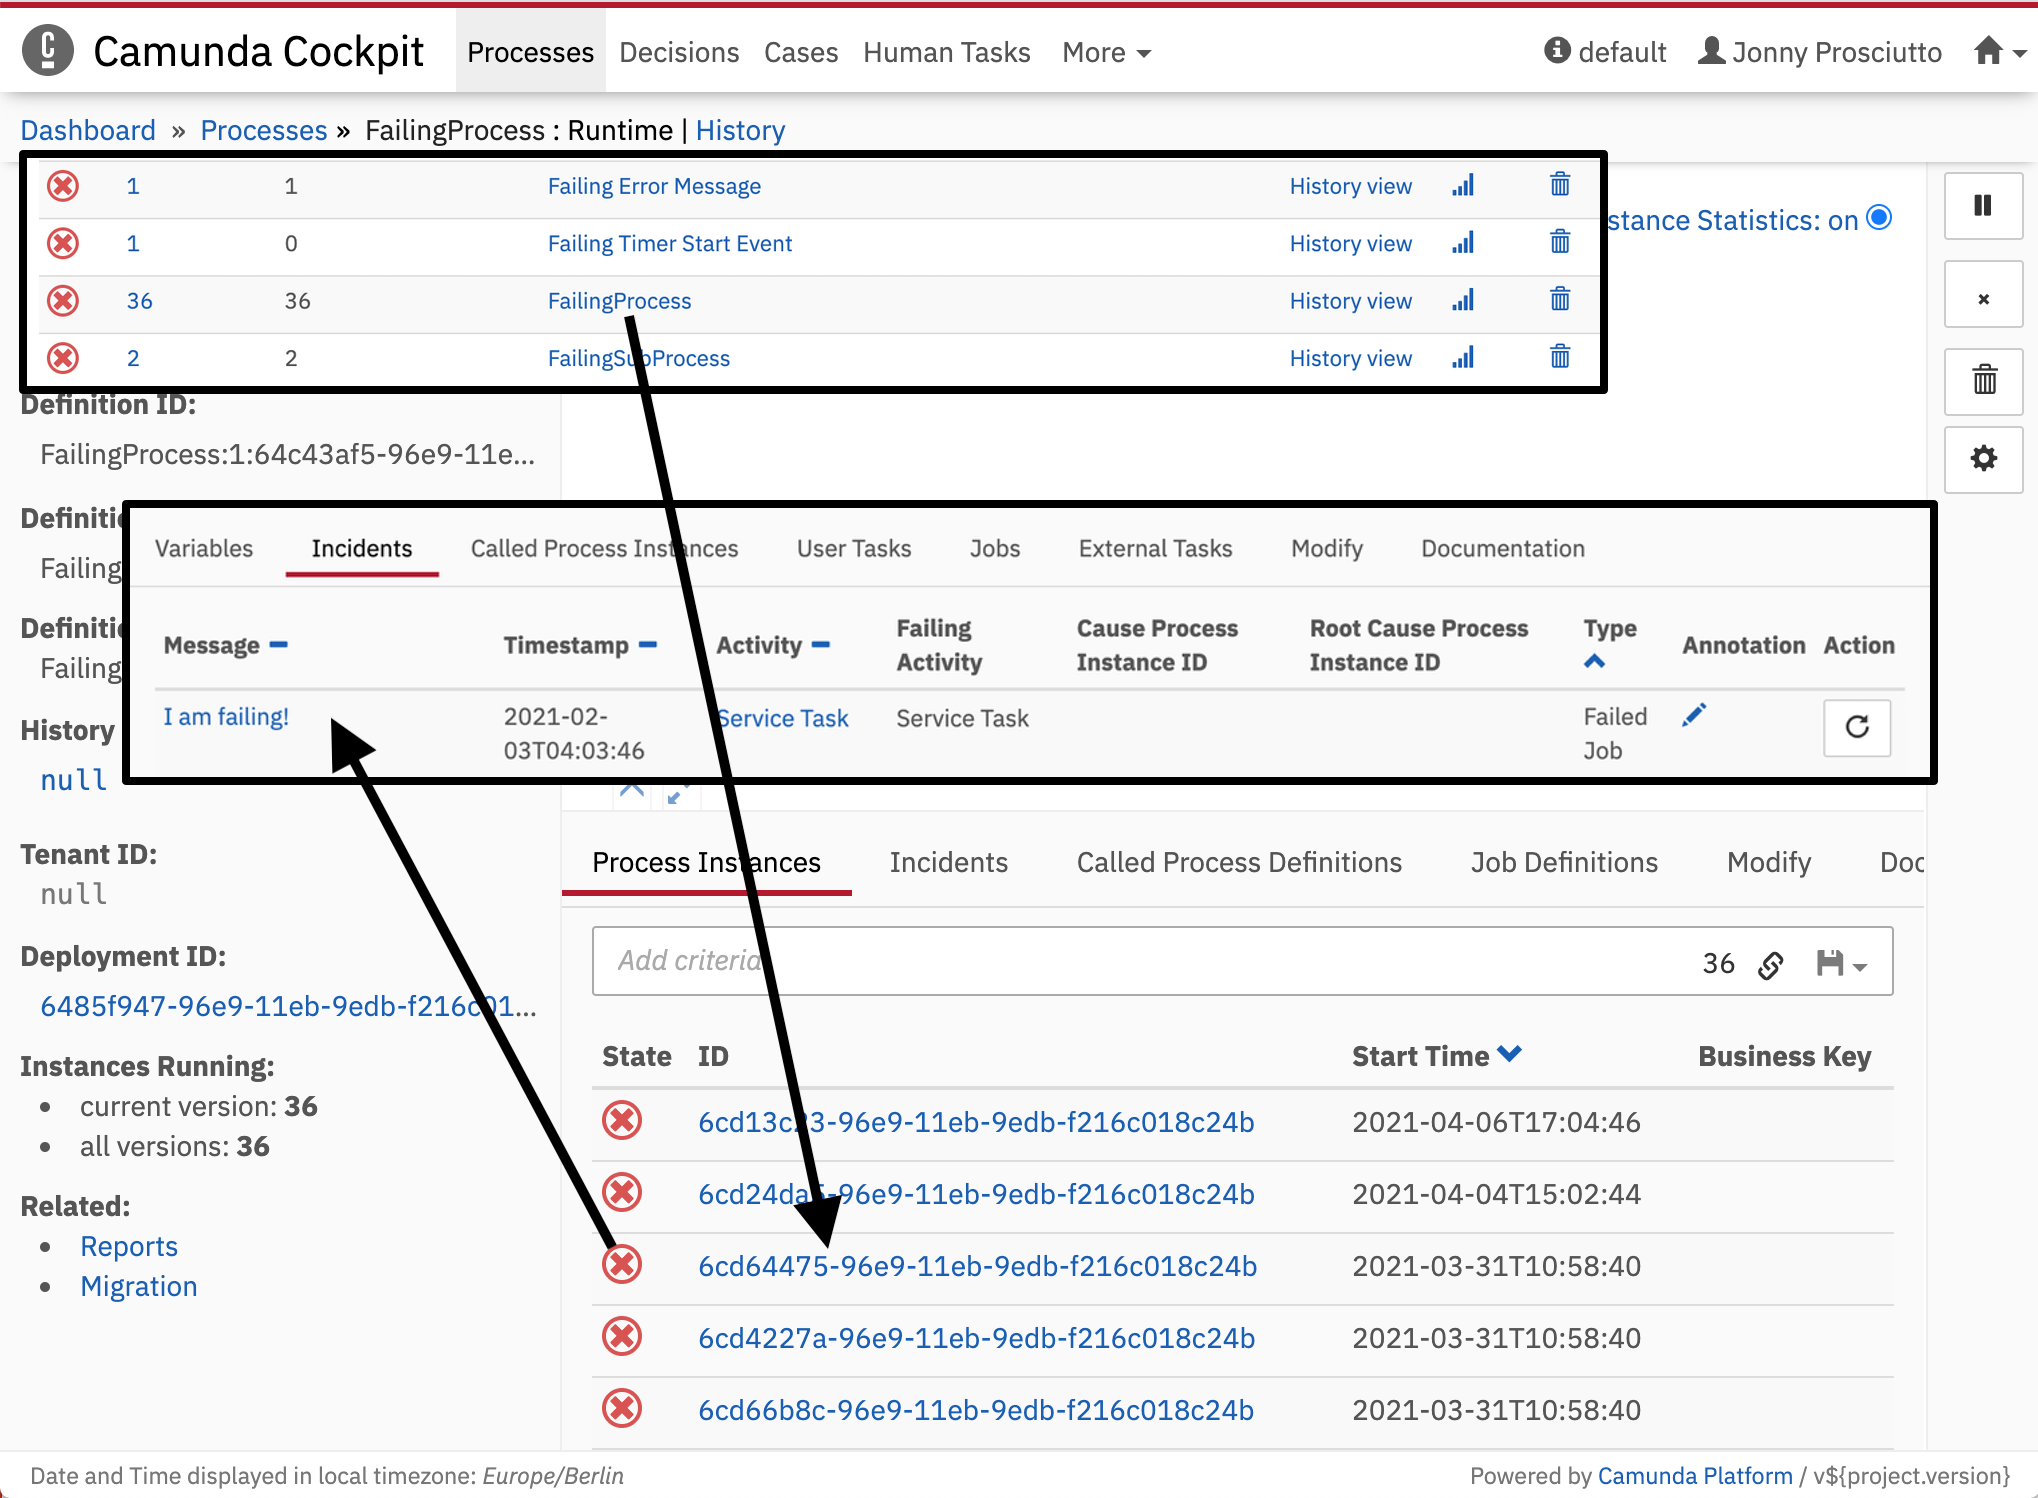Open the More dropdown in navigation
The image size is (2038, 1498).
[1106, 52]
